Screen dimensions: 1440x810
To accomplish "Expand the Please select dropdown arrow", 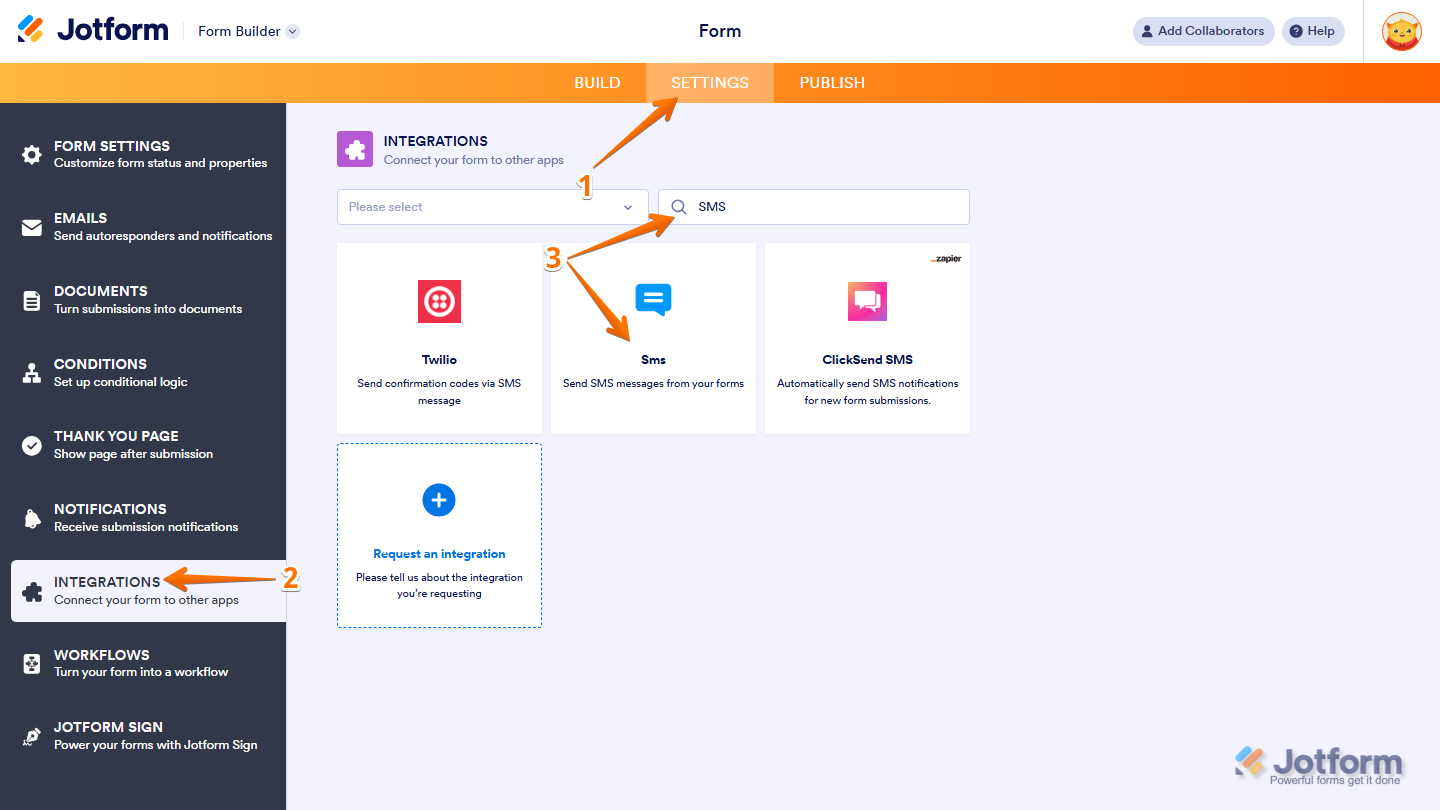I will (x=628, y=207).
